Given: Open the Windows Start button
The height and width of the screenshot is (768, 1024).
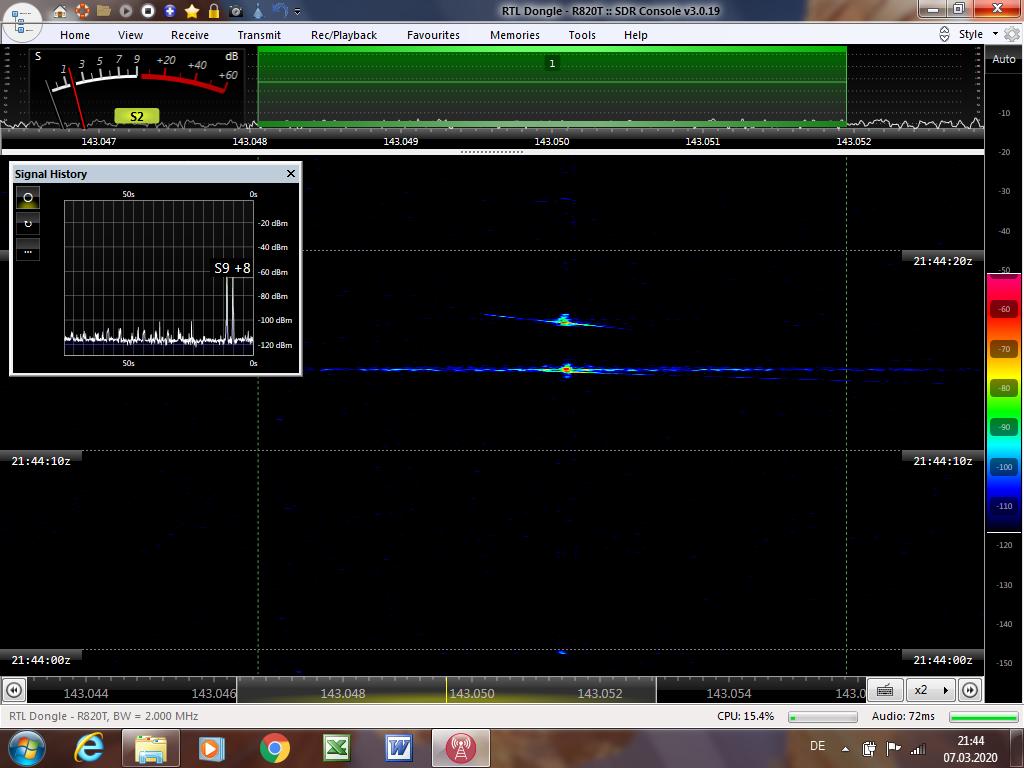Looking at the screenshot, I should (25, 748).
